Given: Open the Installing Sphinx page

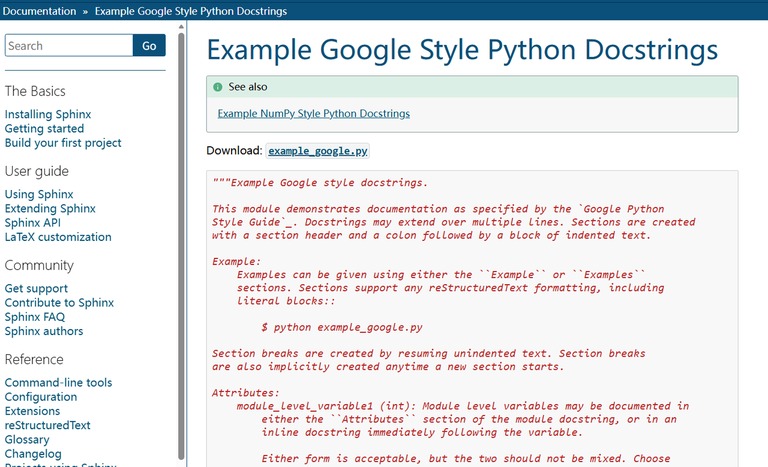Looking at the screenshot, I should [x=48, y=114].
